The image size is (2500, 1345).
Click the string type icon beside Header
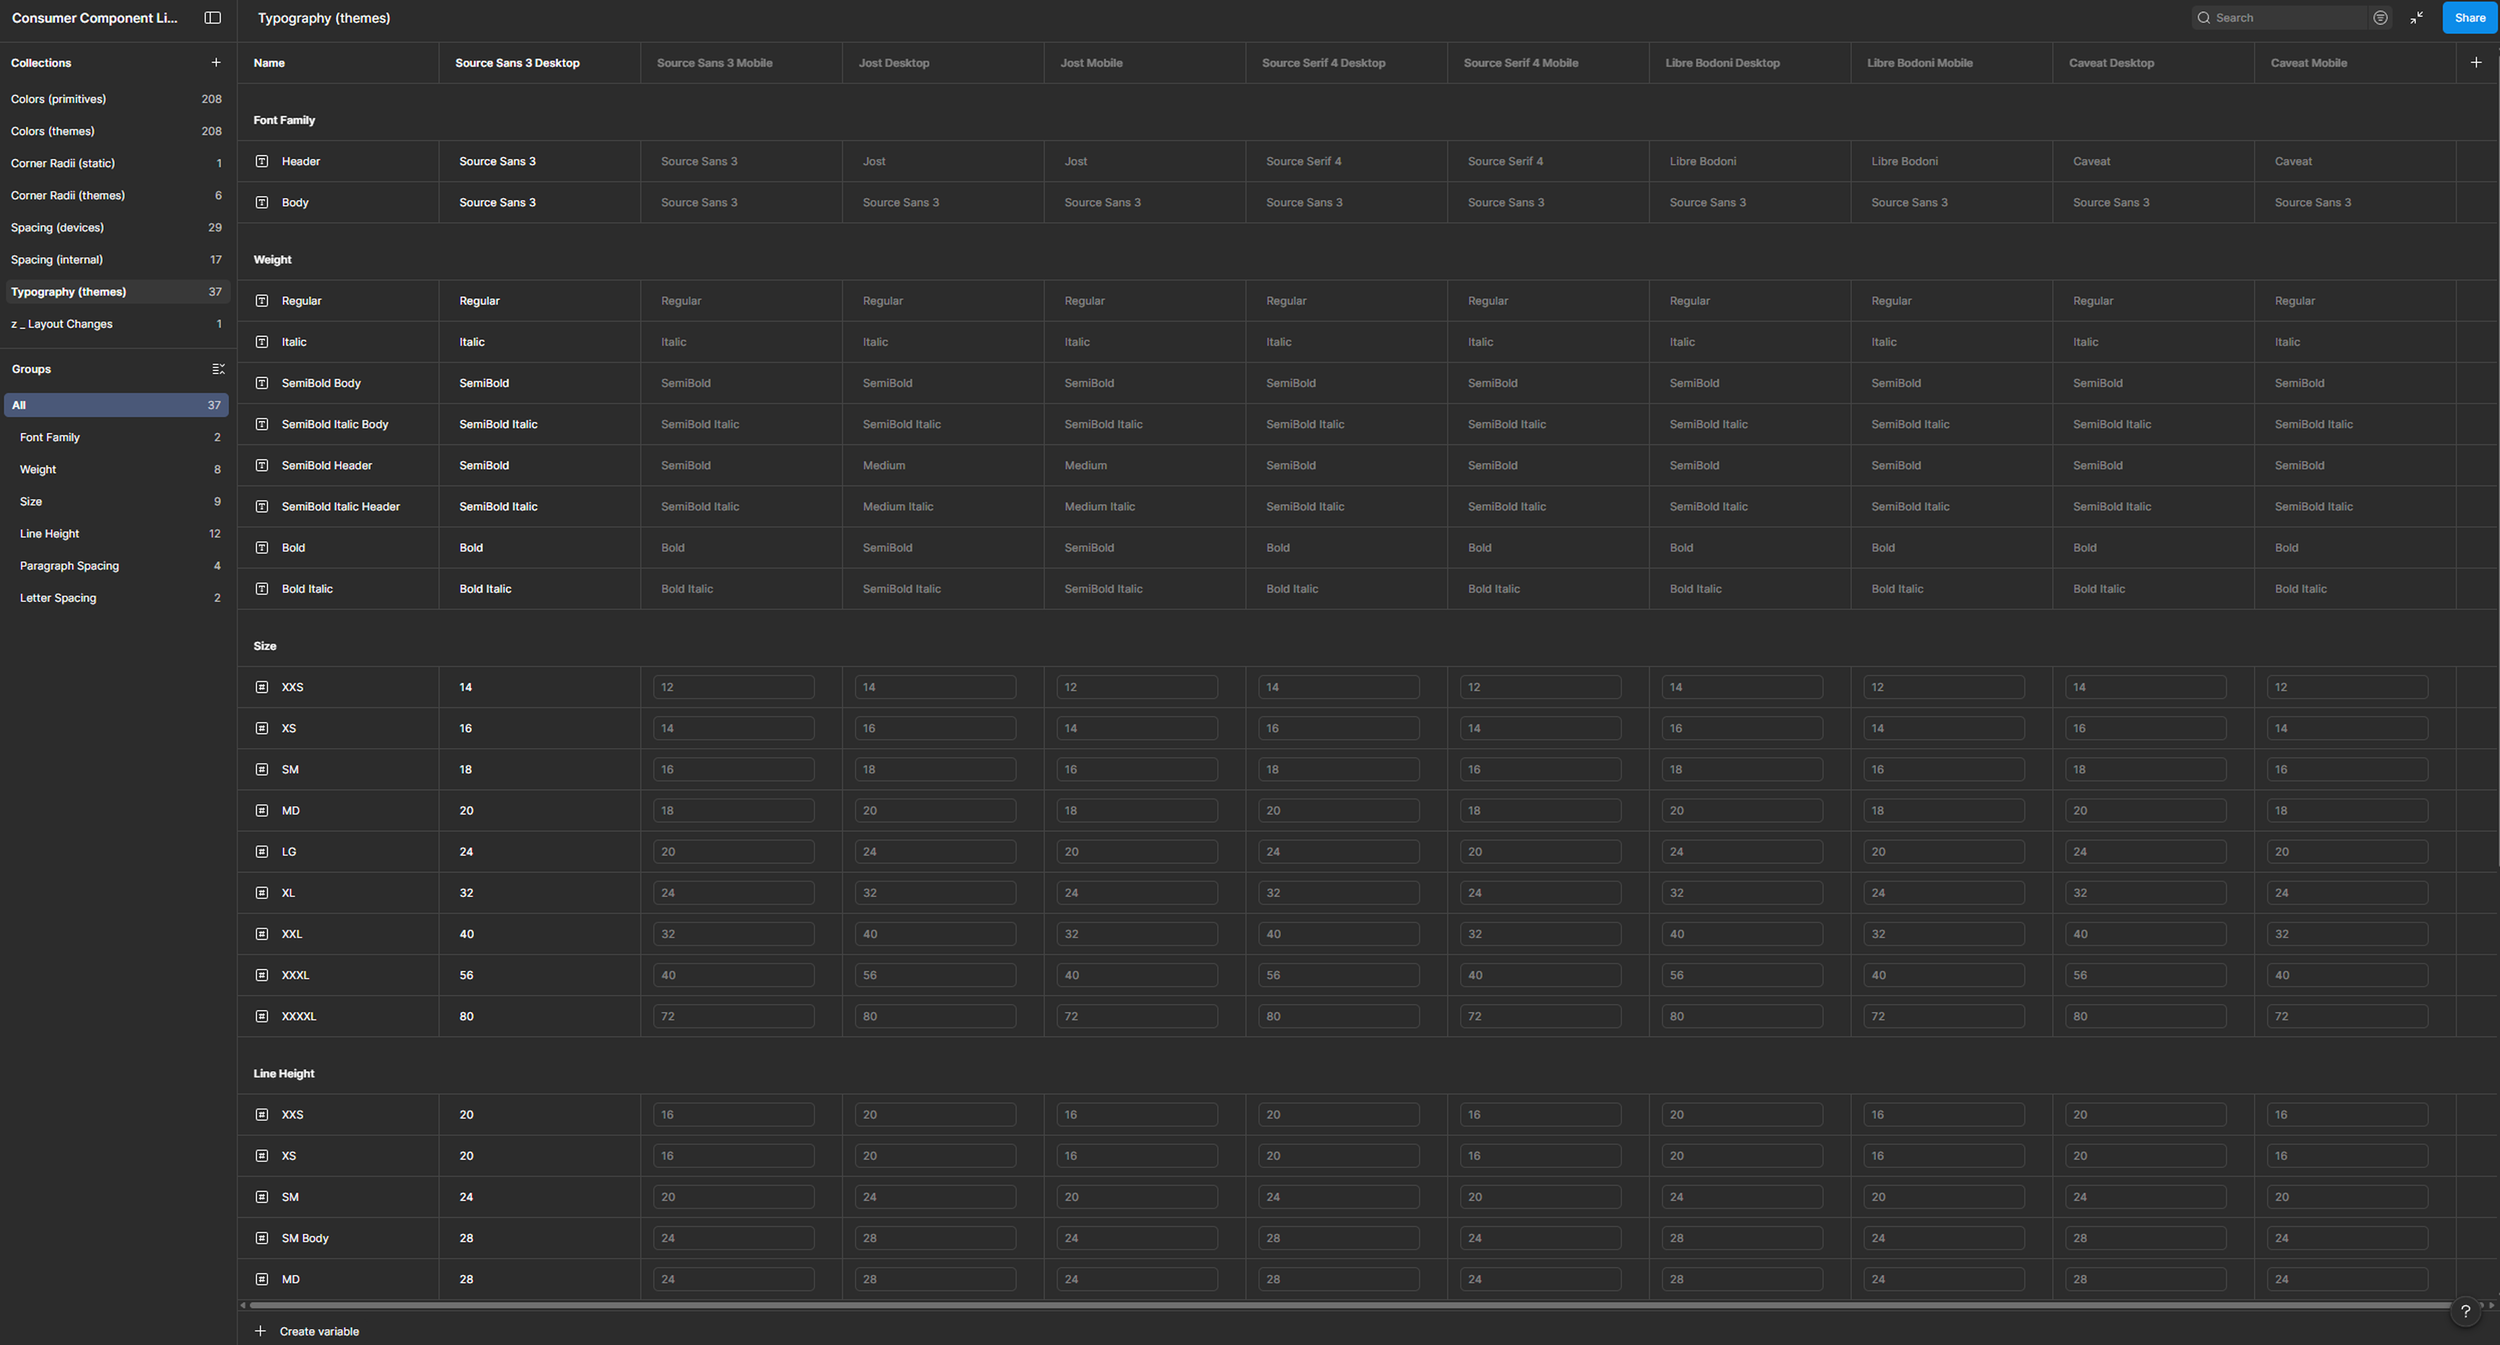tap(262, 161)
